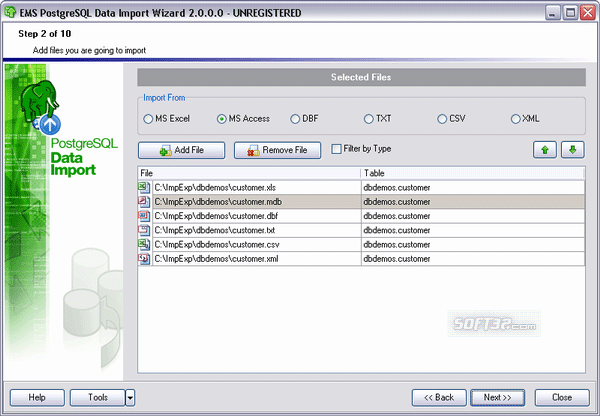The height and width of the screenshot is (416, 600).
Task: Click dbdemos.customer table cell for customer.csv
Action: tap(473, 245)
